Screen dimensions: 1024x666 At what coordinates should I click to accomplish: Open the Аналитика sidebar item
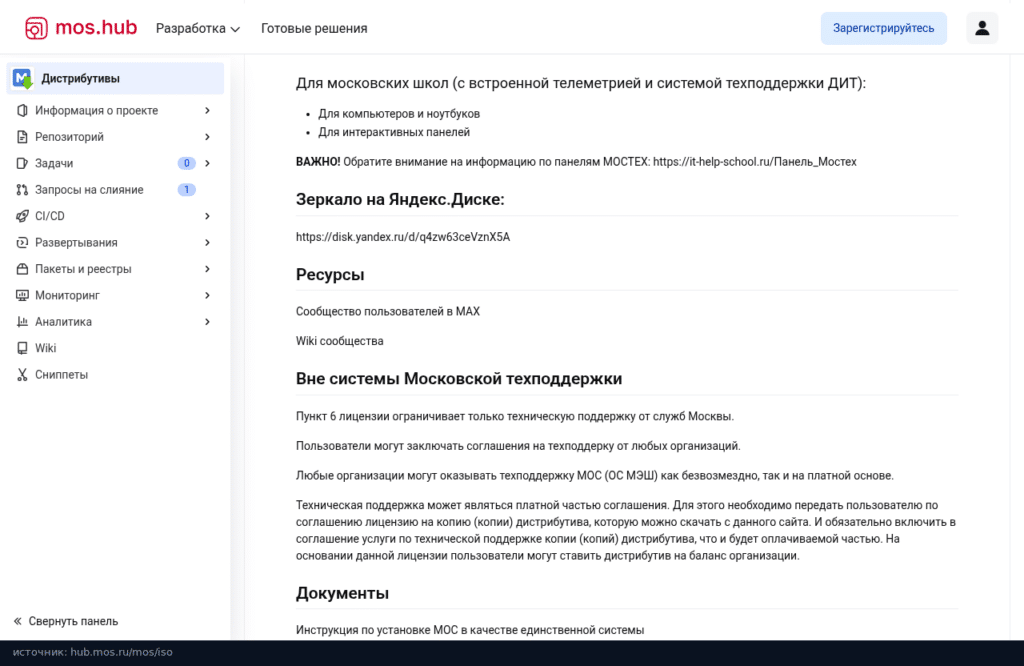click(115, 322)
